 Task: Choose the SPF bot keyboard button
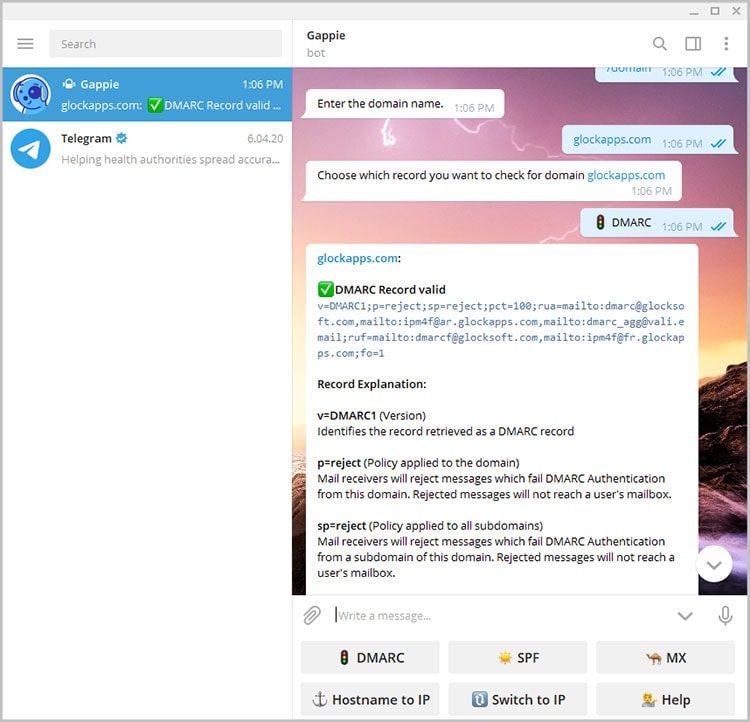pyautogui.click(x=518, y=657)
